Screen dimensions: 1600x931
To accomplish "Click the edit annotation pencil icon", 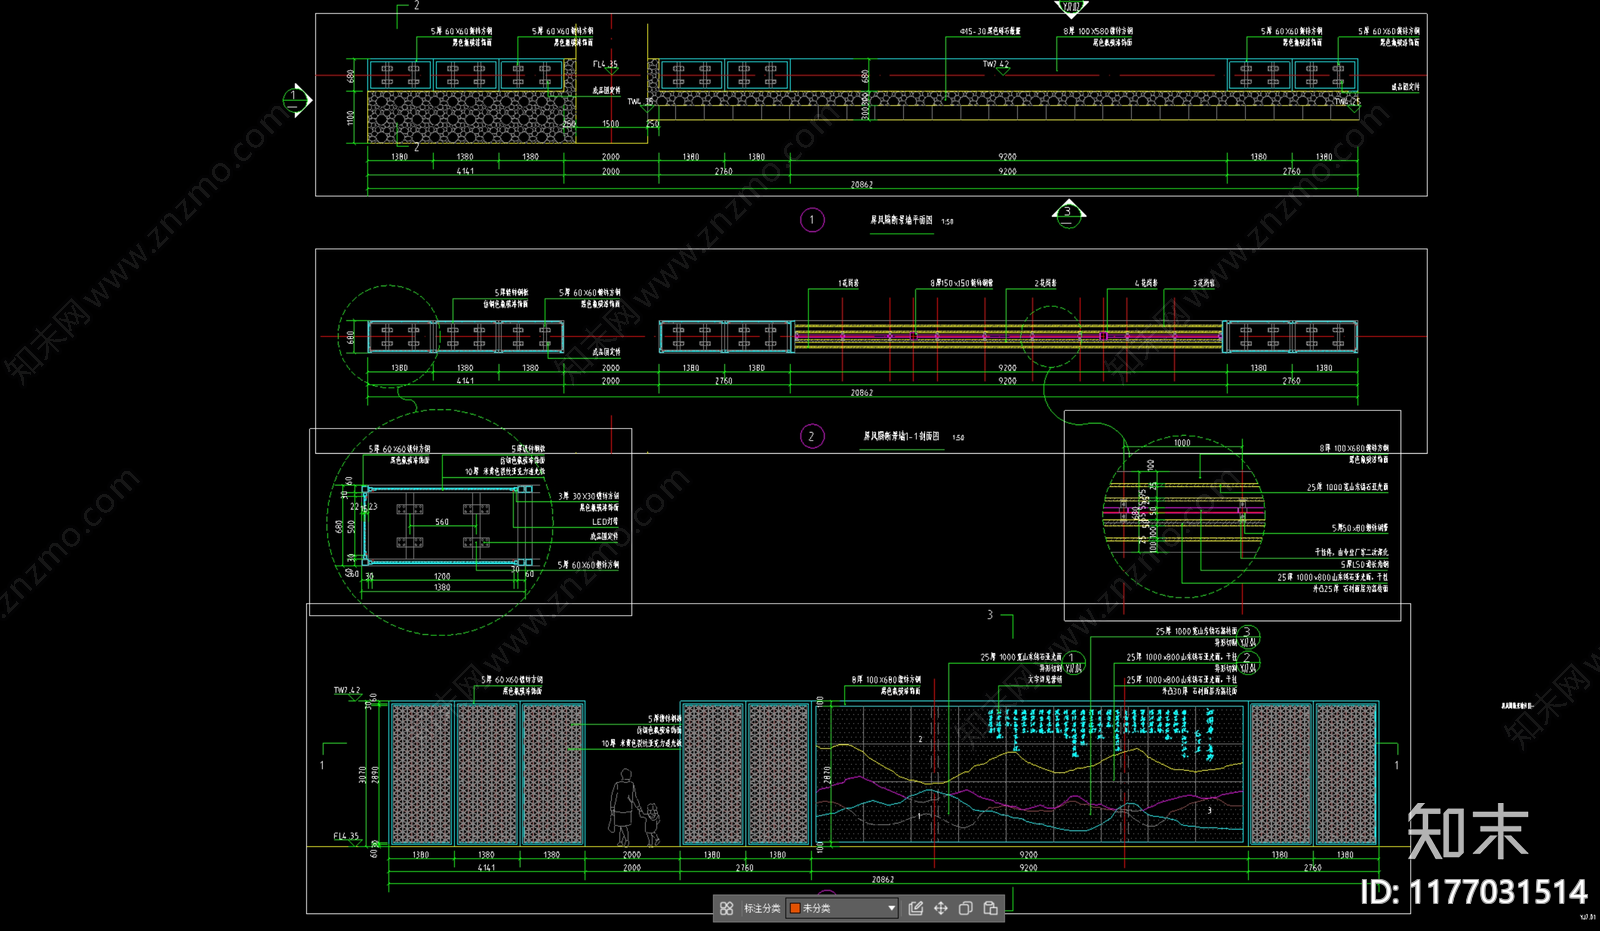I will click(916, 908).
